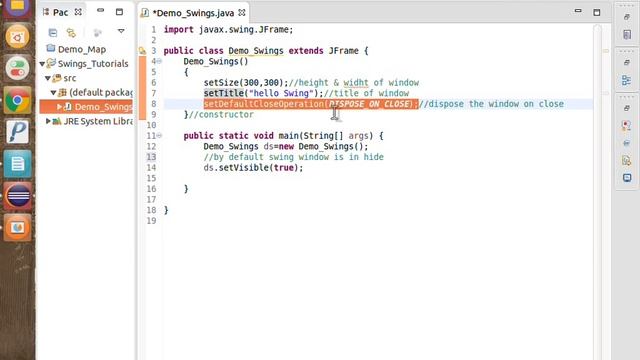Screen dimensions: 640x360
Task: Select Demo_Swings file in Package Explorer
Action: click(x=103, y=107)
